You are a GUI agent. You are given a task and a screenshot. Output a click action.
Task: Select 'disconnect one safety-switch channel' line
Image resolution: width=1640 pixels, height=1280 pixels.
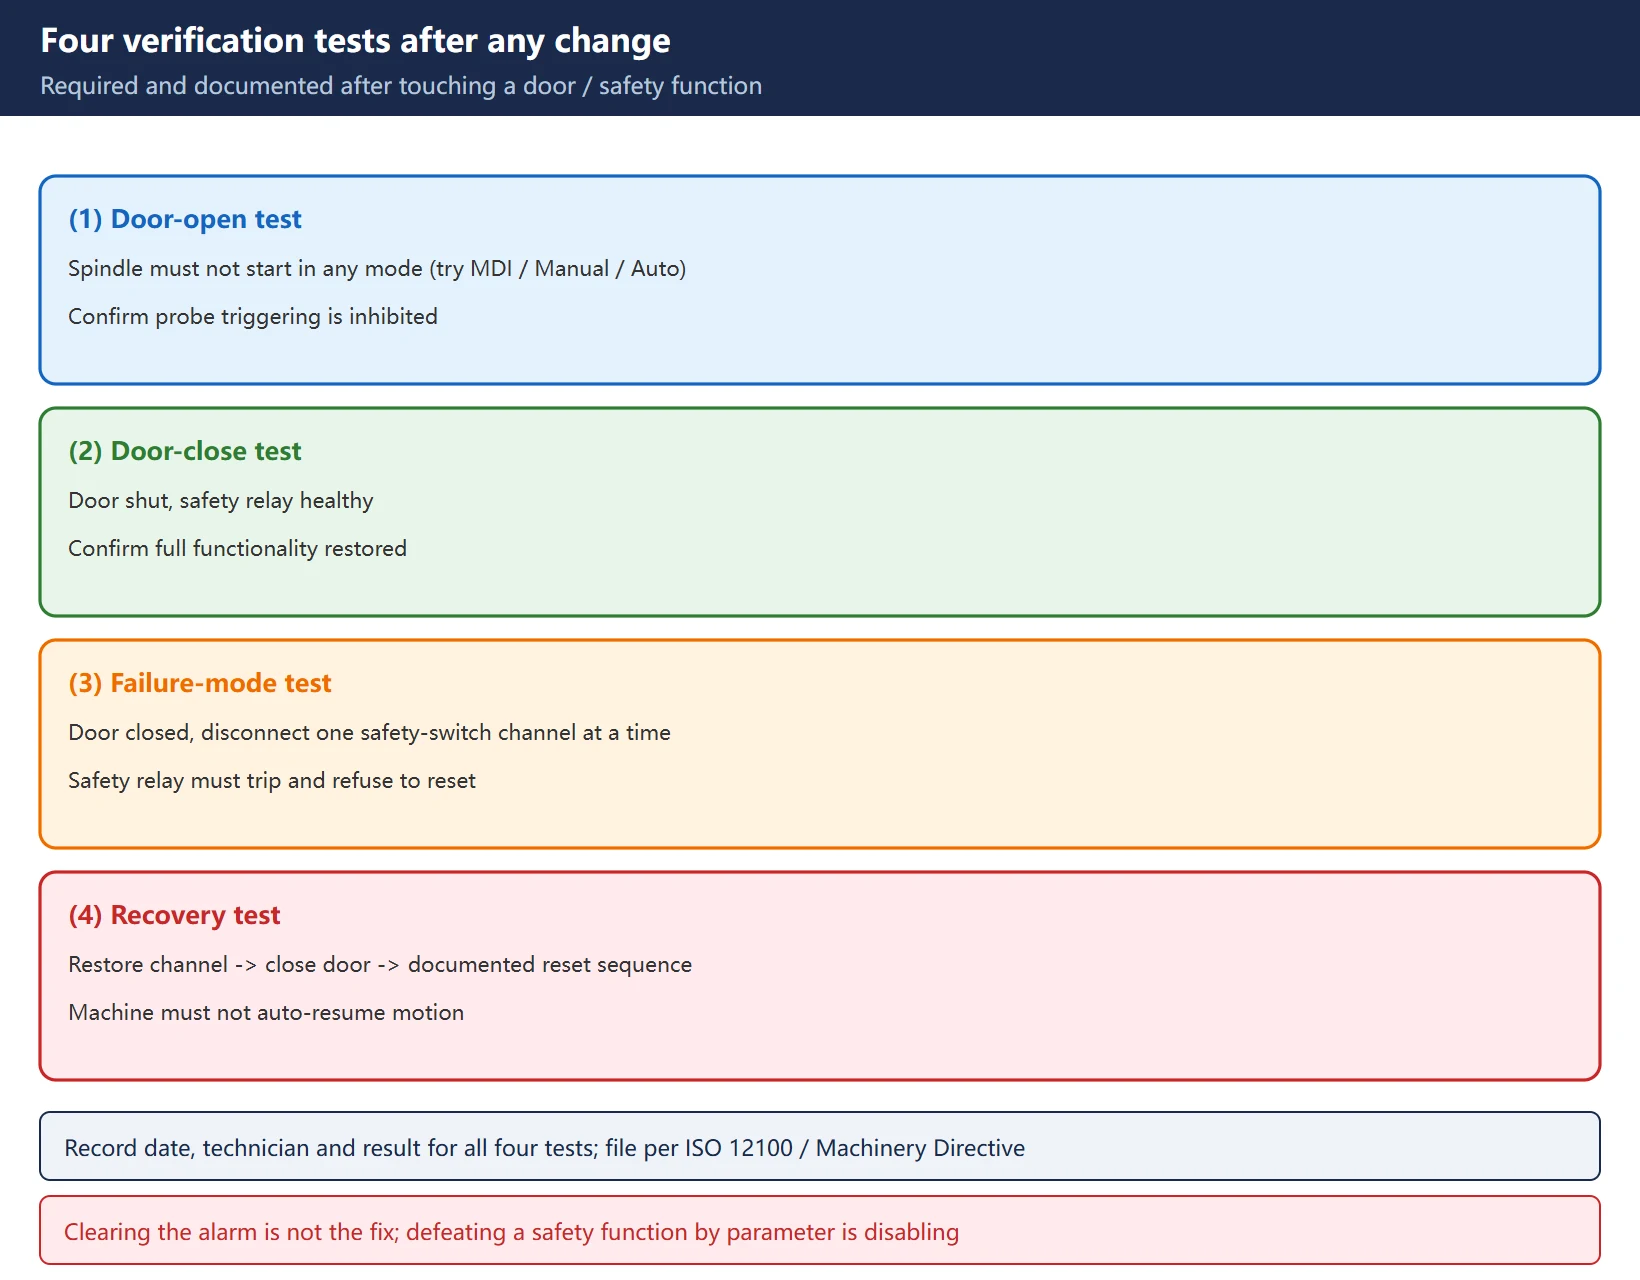coord(370,732)
